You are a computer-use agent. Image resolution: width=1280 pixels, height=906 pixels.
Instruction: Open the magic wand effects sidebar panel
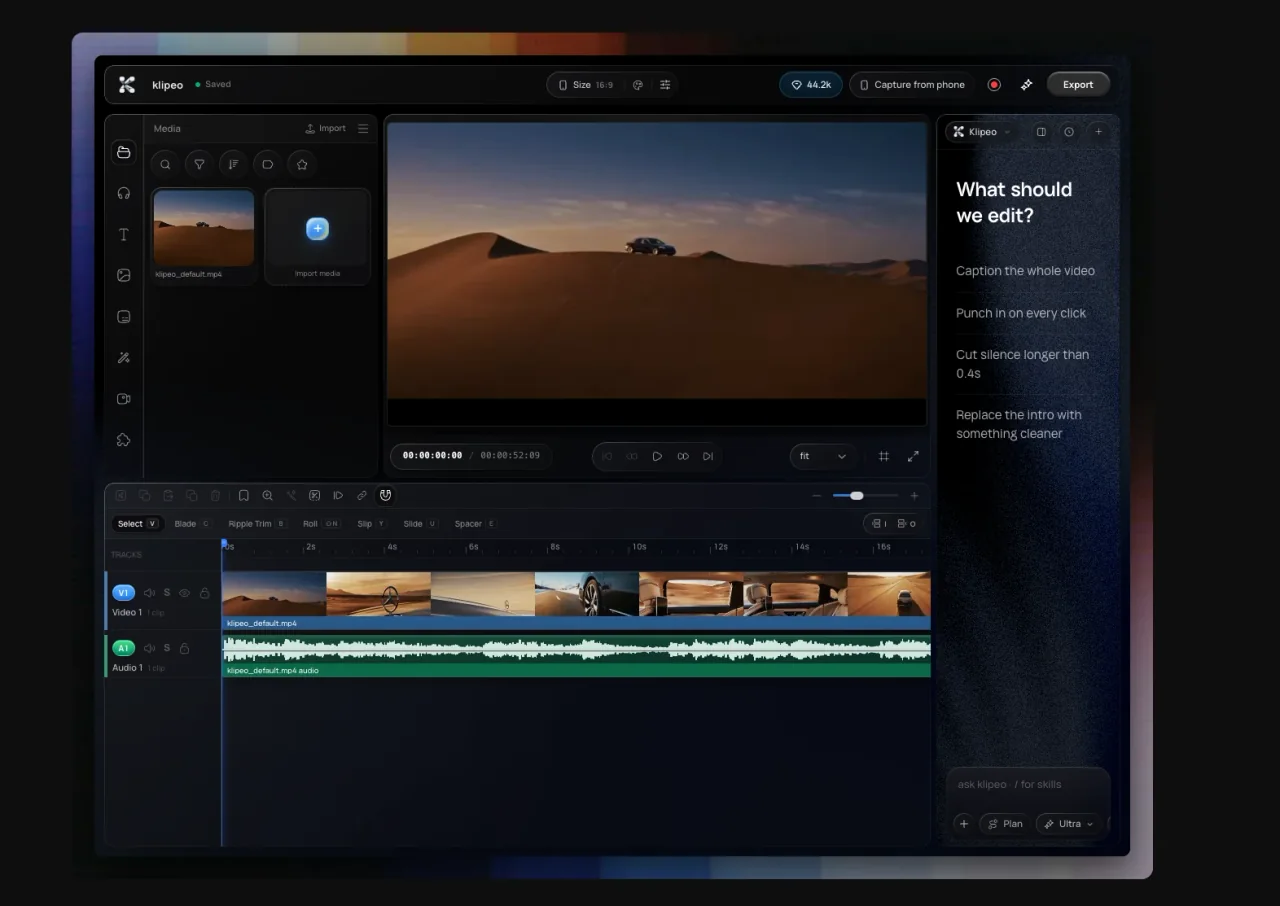124,357
